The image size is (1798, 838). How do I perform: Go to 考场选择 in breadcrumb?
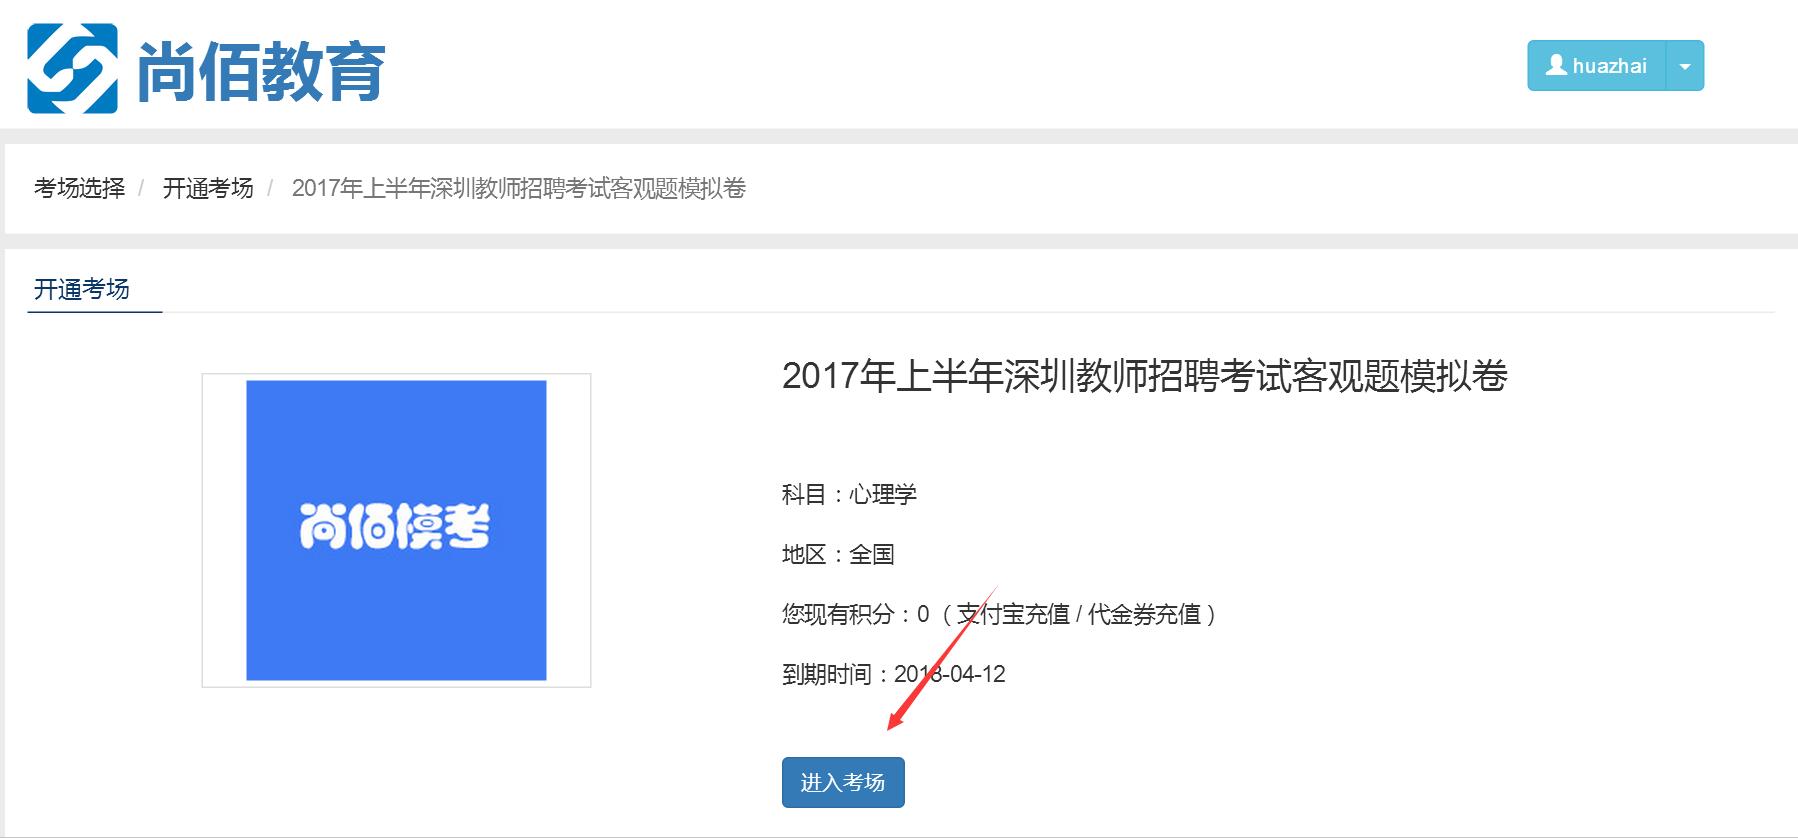[80, 188]
